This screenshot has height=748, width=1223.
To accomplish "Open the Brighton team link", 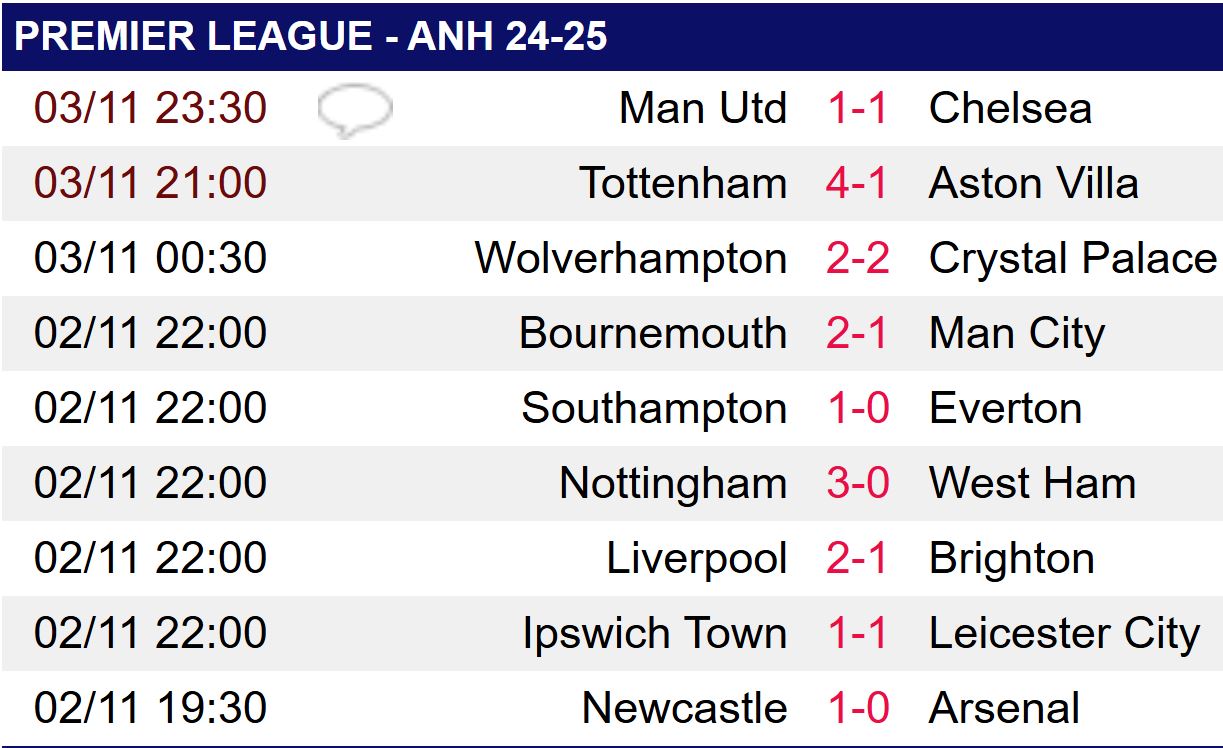I will [1011, 558].
